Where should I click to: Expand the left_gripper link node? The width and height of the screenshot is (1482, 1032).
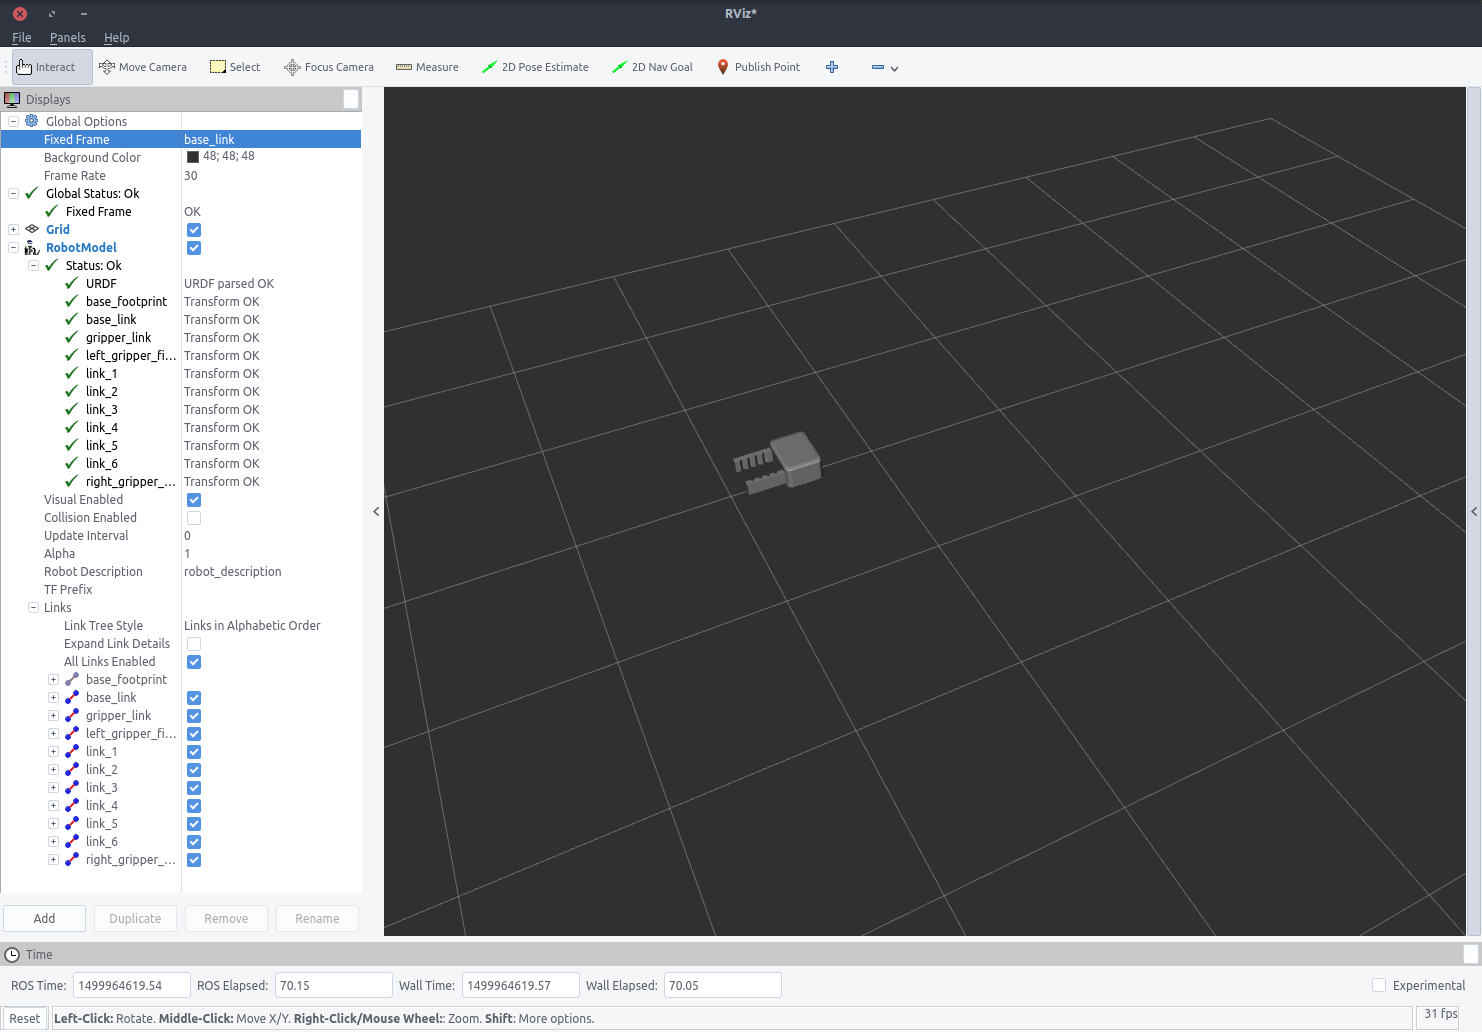[x=53, y=733]
